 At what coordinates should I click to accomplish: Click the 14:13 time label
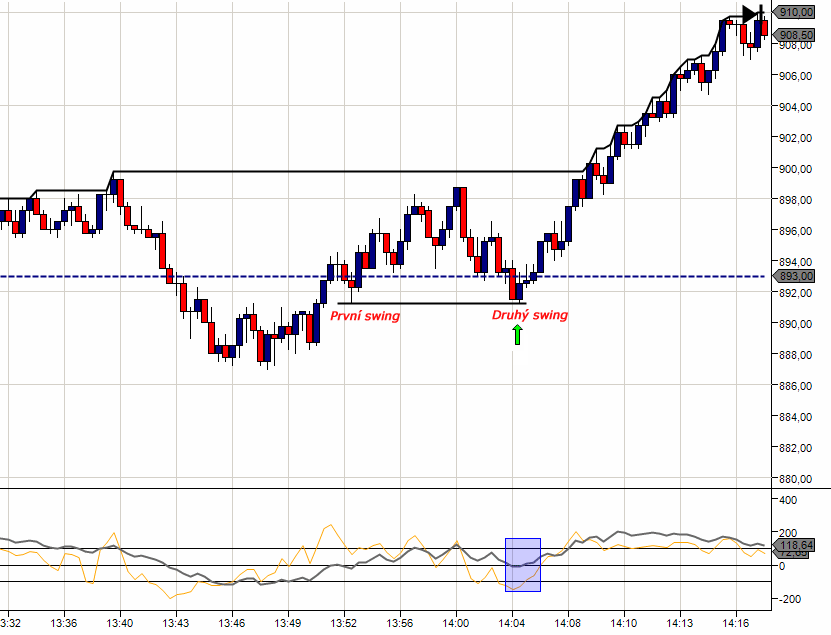[x=680, y=623]
